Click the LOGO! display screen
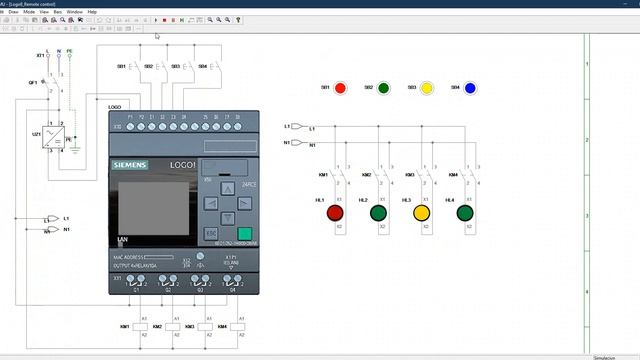 click(x=153, y=209)
